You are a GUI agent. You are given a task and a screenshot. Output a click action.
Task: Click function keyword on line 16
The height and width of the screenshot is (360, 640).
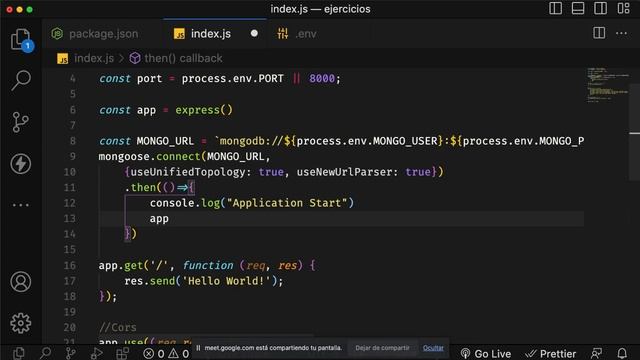207,266
